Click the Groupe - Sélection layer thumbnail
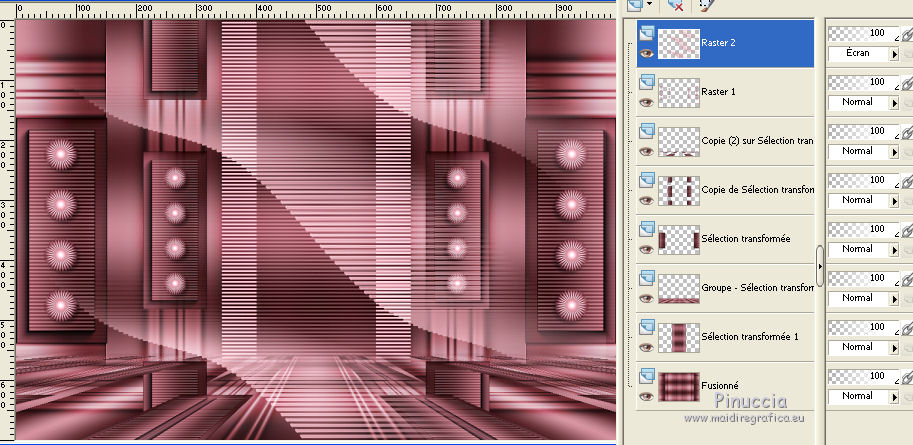The height and width of the screenshot is (445, 913). 679,289
